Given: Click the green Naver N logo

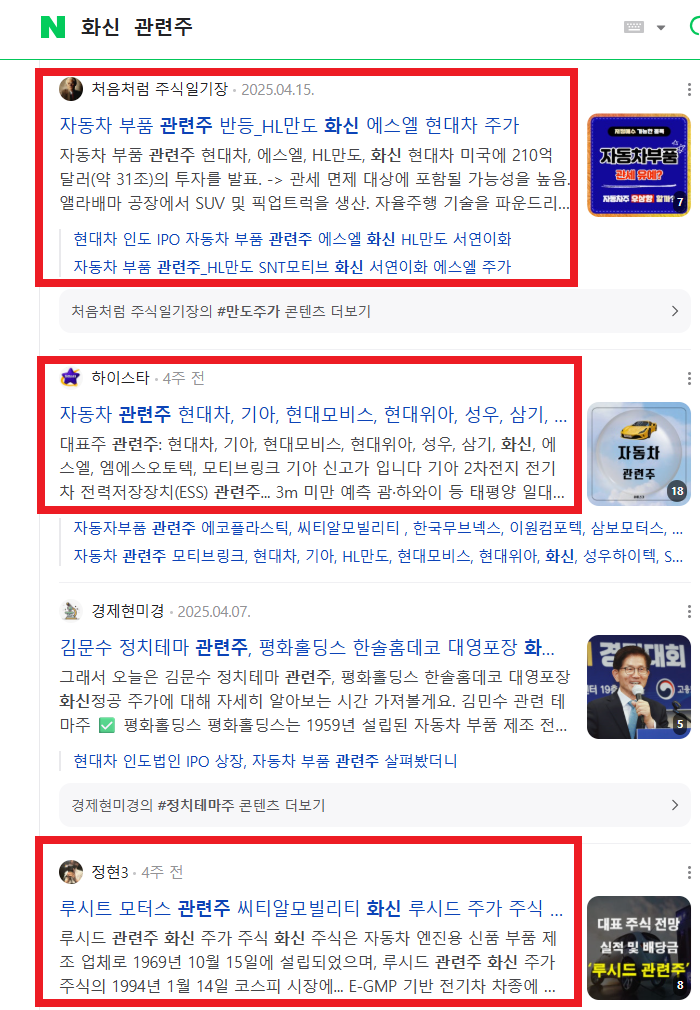Looking at the screenshot, I should coord(53,27).
